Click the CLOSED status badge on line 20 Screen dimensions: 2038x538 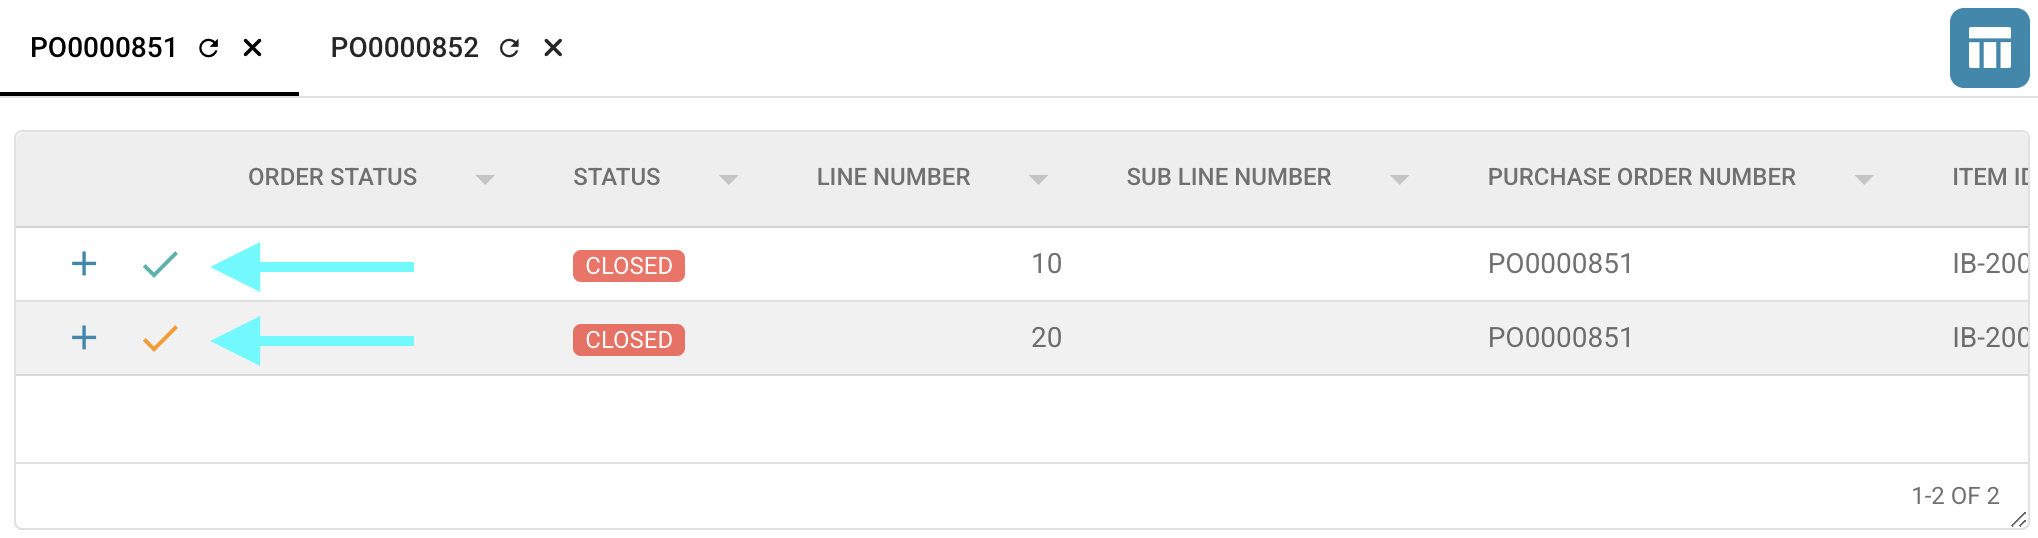628,340
